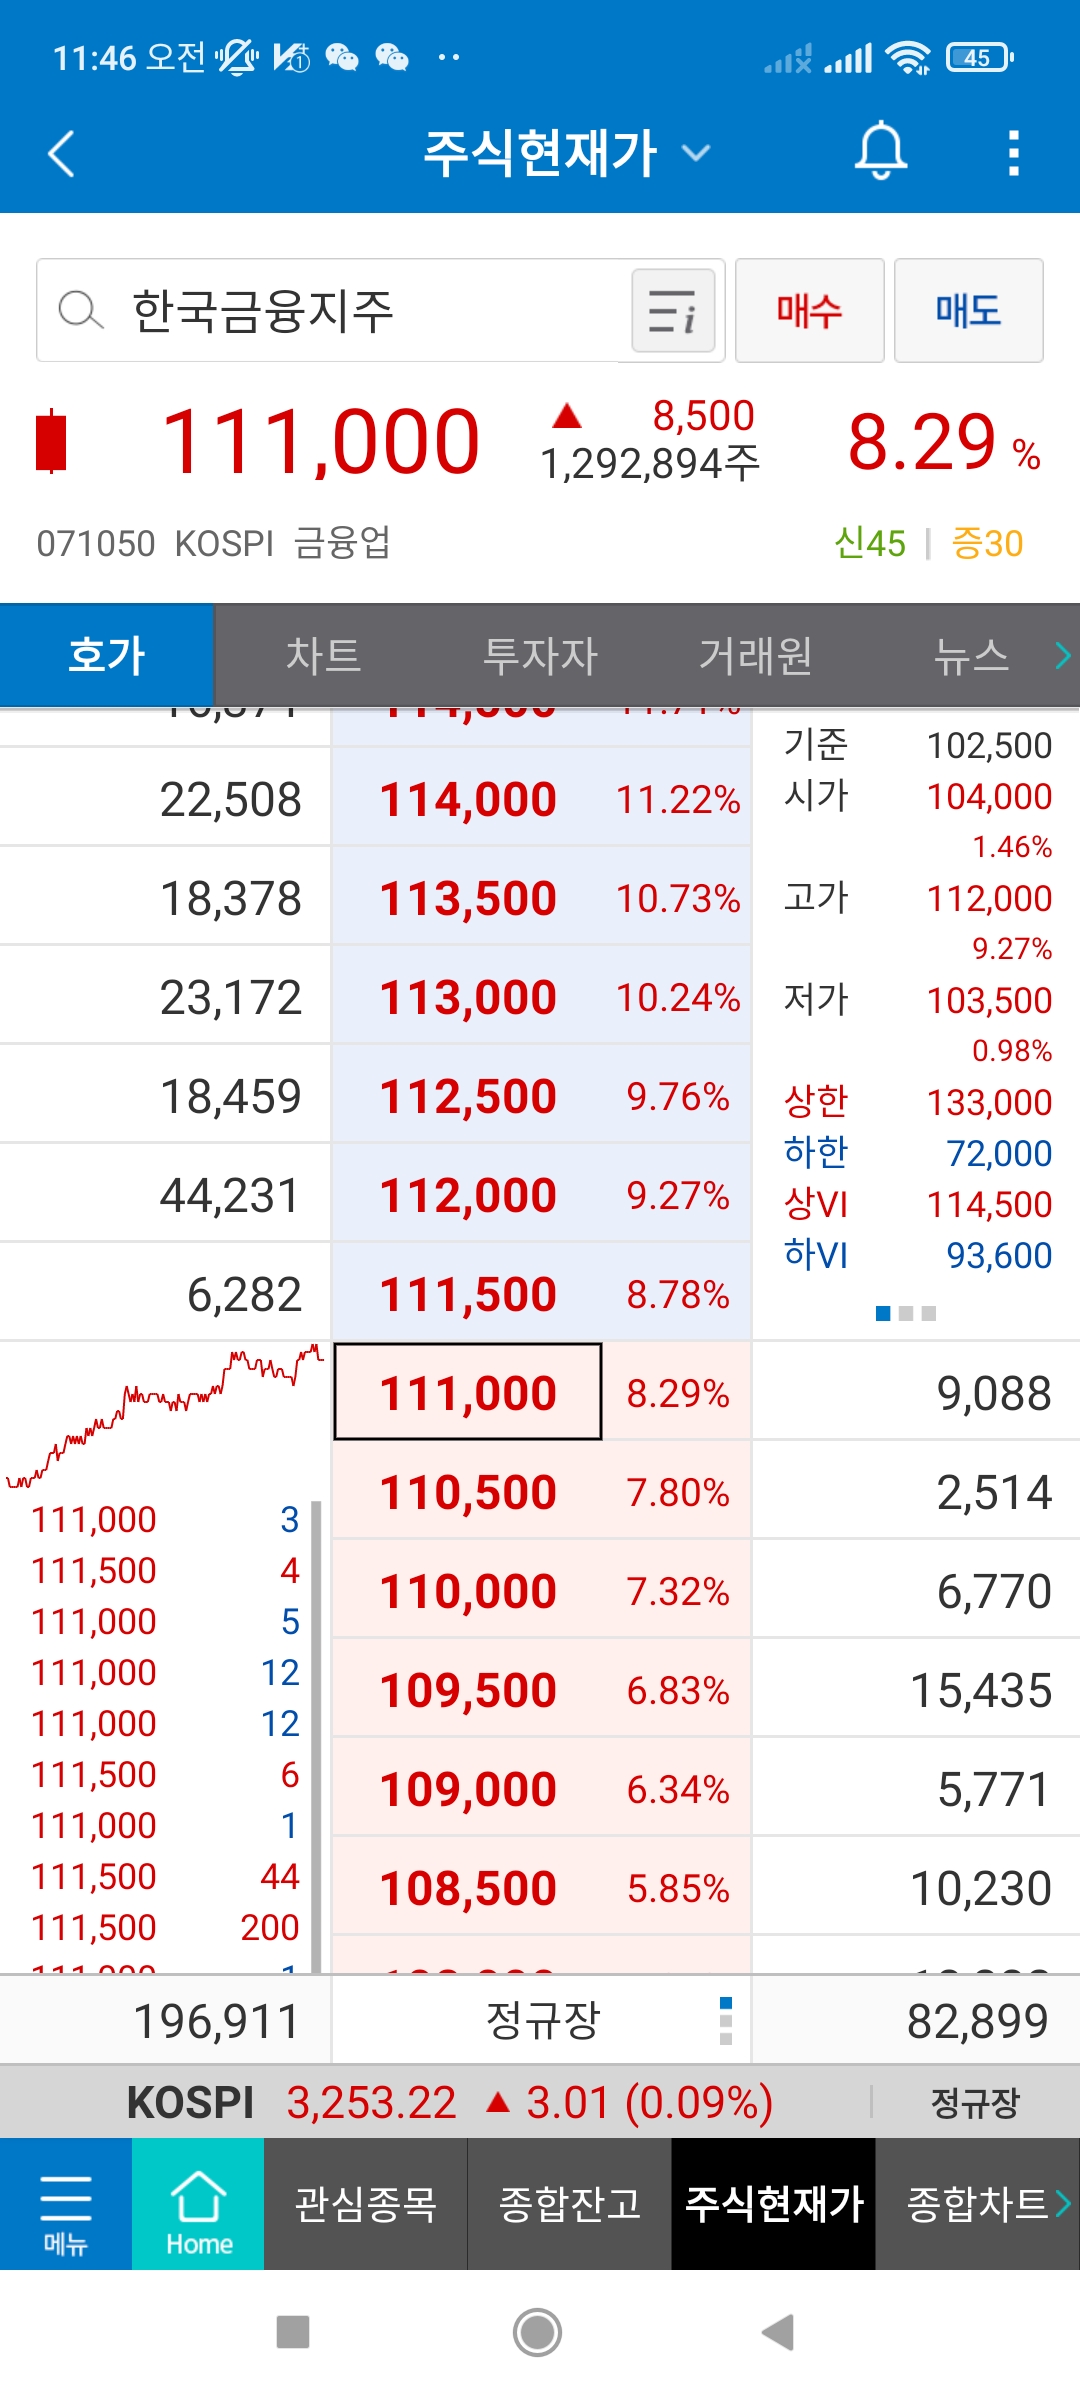This screenshot has height=2400, width=1080.
Task: Tap the Android home circle button
Action: [x=538, y=2332]
